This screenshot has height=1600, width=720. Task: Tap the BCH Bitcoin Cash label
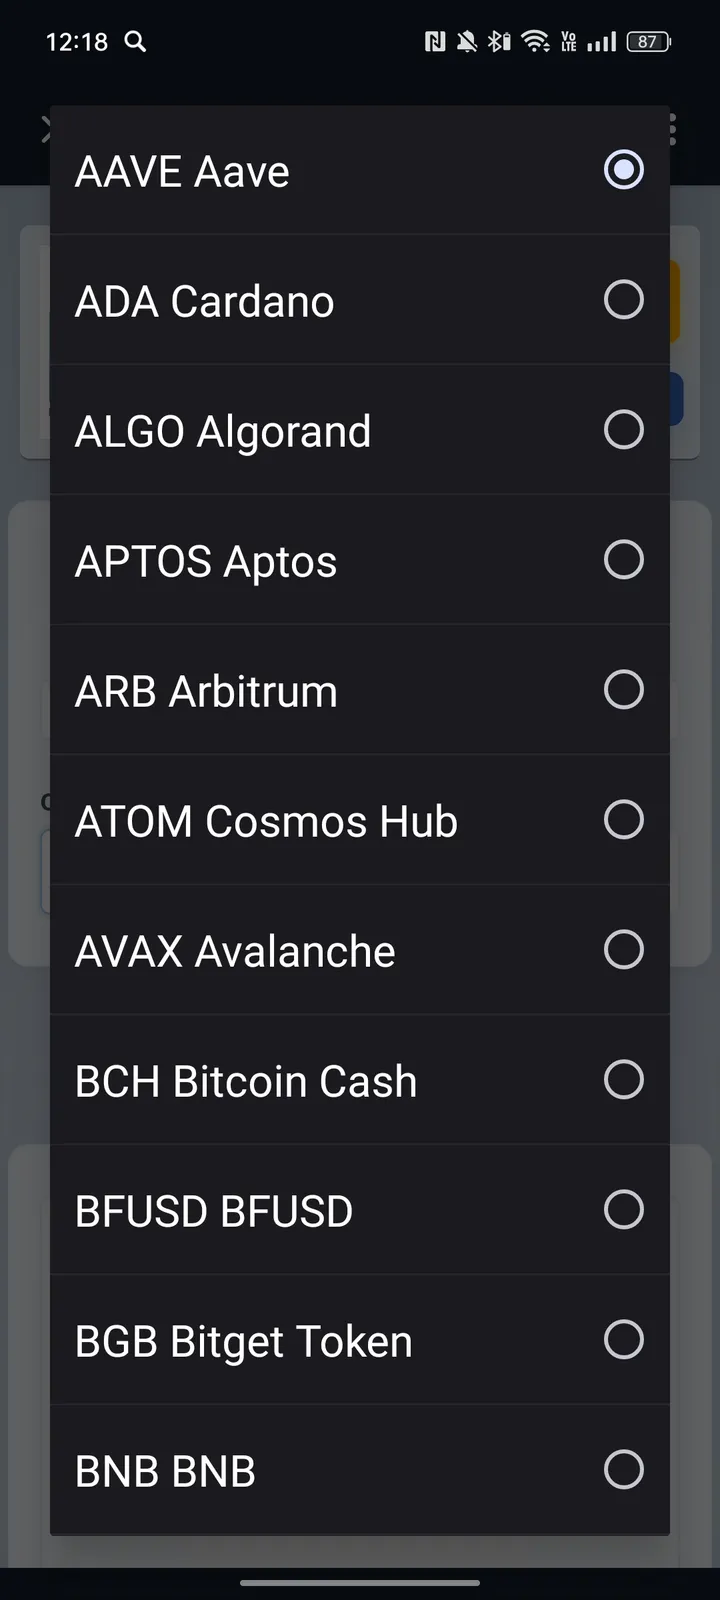pos(246,1081)
